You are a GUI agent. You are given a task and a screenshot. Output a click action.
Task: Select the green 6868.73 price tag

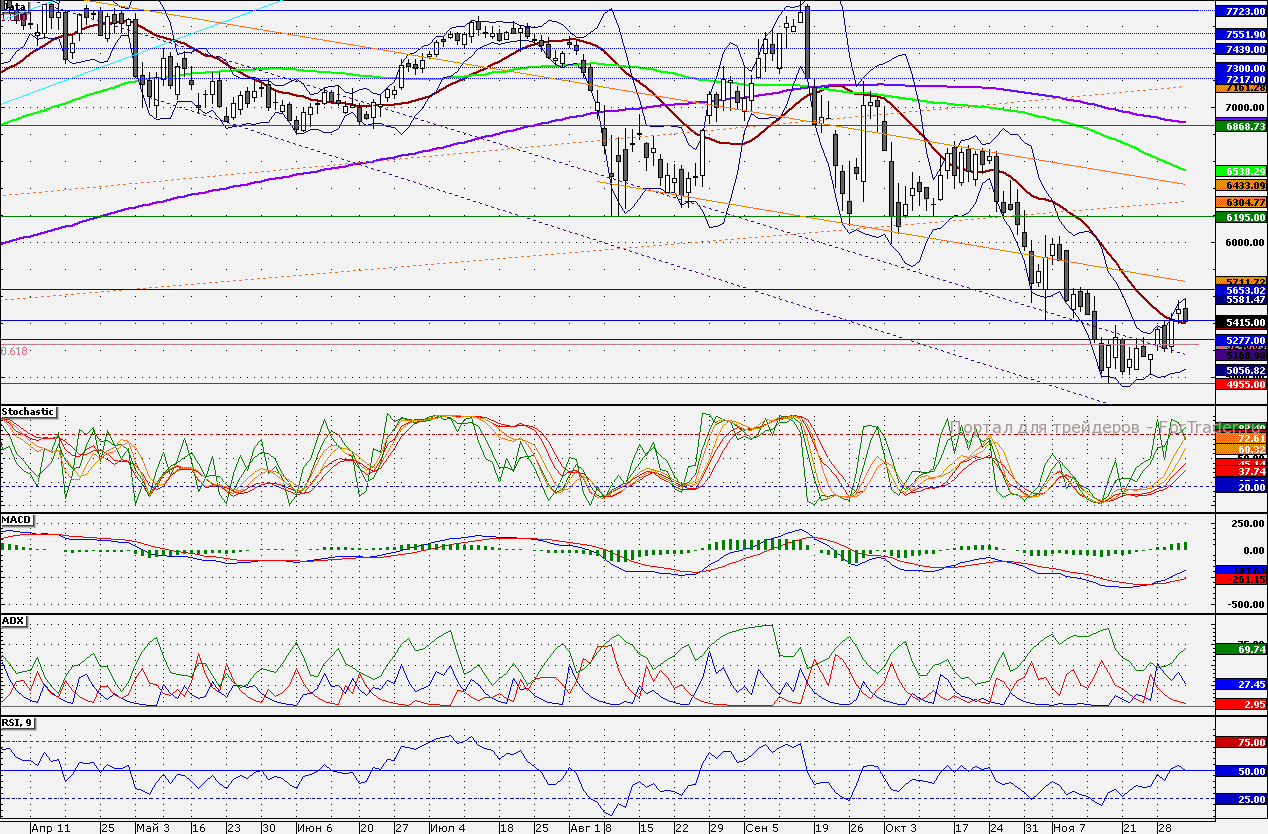tap(1239, 126)
